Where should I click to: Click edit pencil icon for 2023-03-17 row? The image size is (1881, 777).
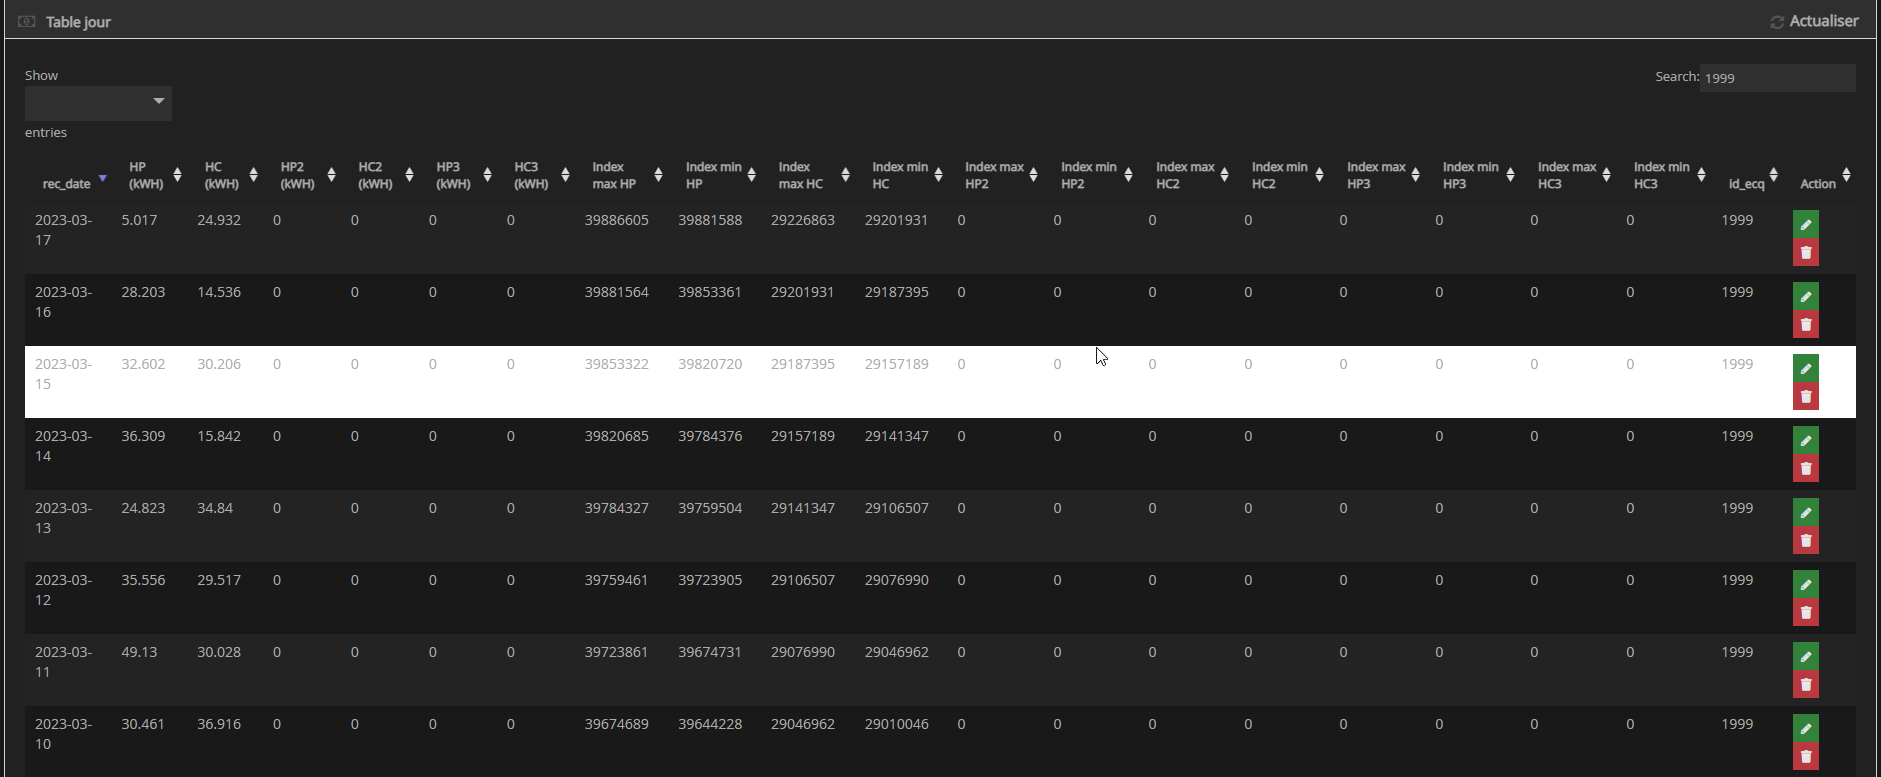point(1805,225)
